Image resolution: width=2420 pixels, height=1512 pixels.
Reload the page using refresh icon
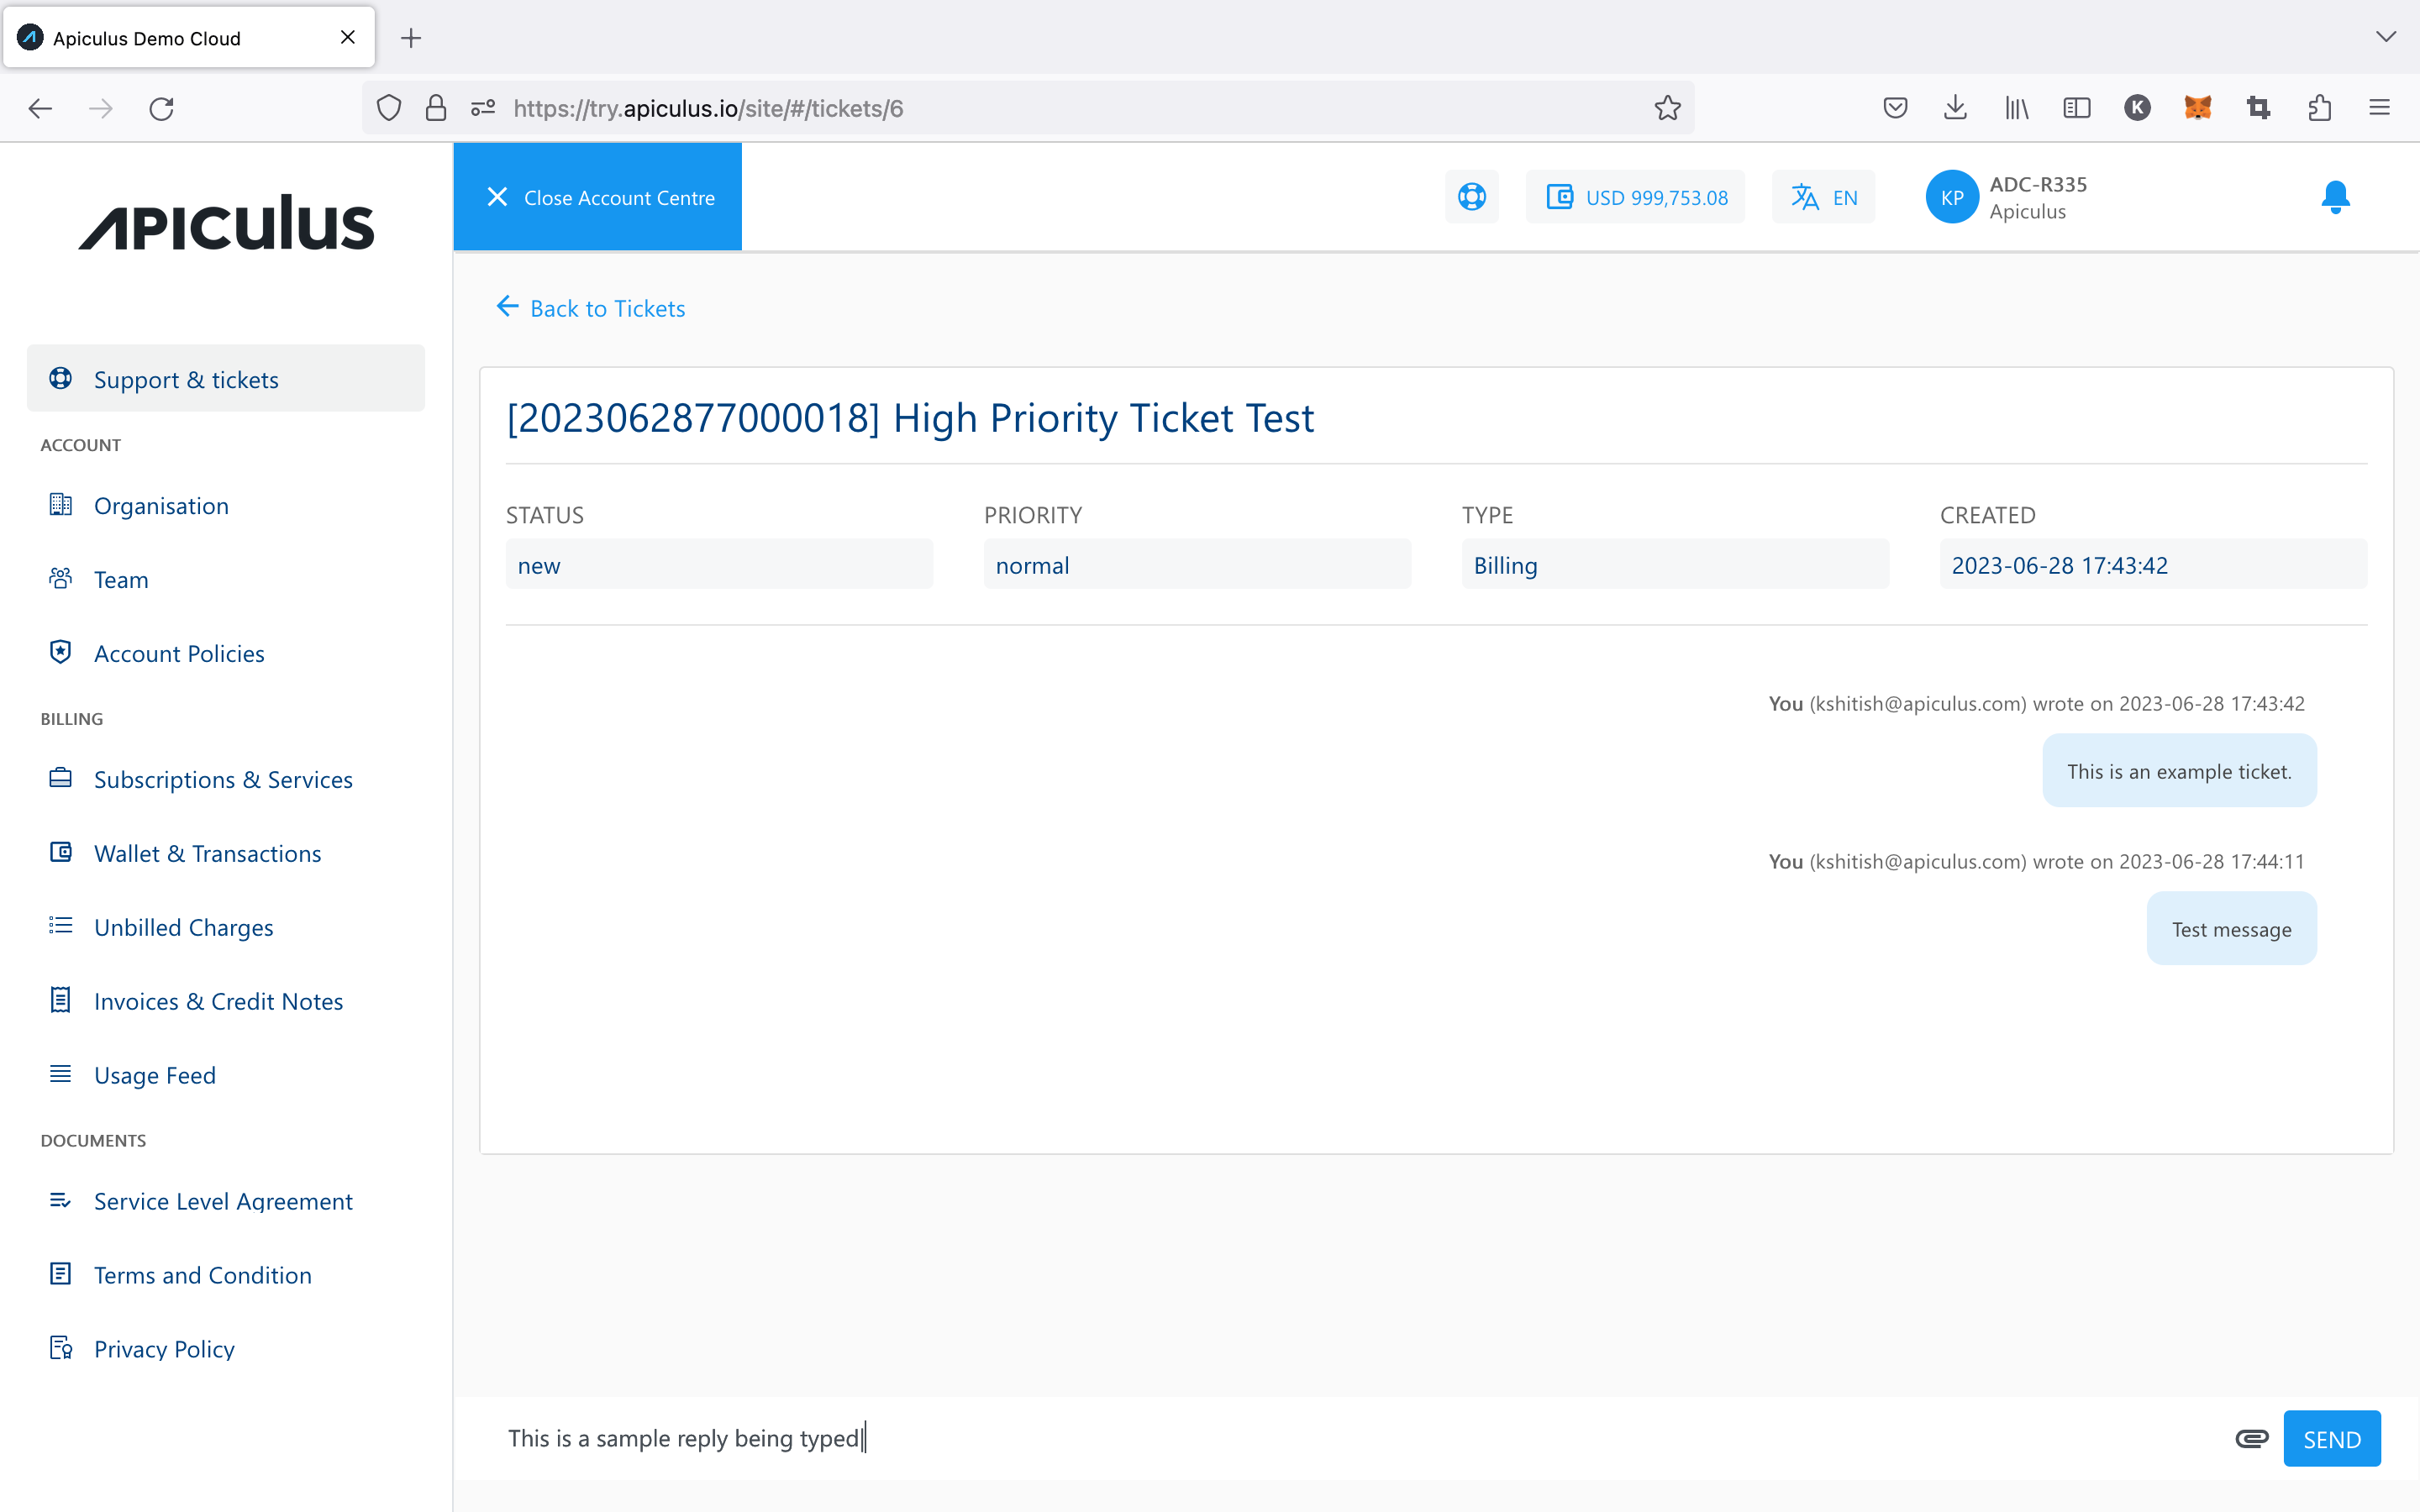click(x=161, y=108)
